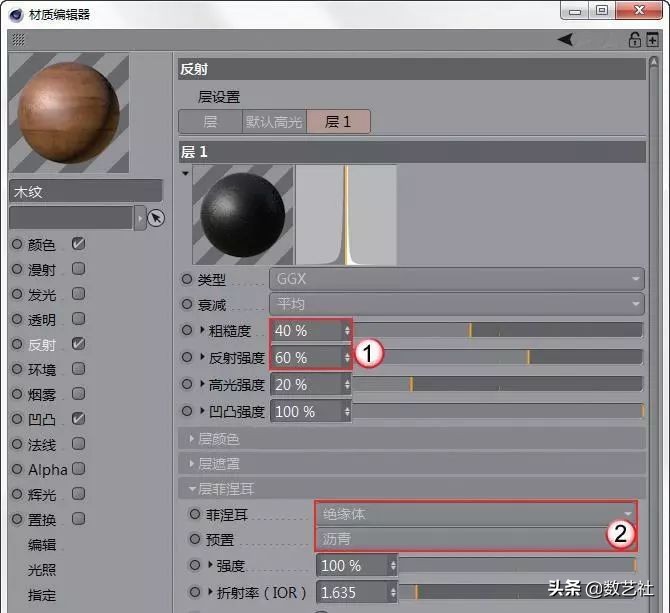The width and height of the screenshot is (670, 613).
Task: Expand the 高光强度 parameter triangle
Action: click(202, 384)
